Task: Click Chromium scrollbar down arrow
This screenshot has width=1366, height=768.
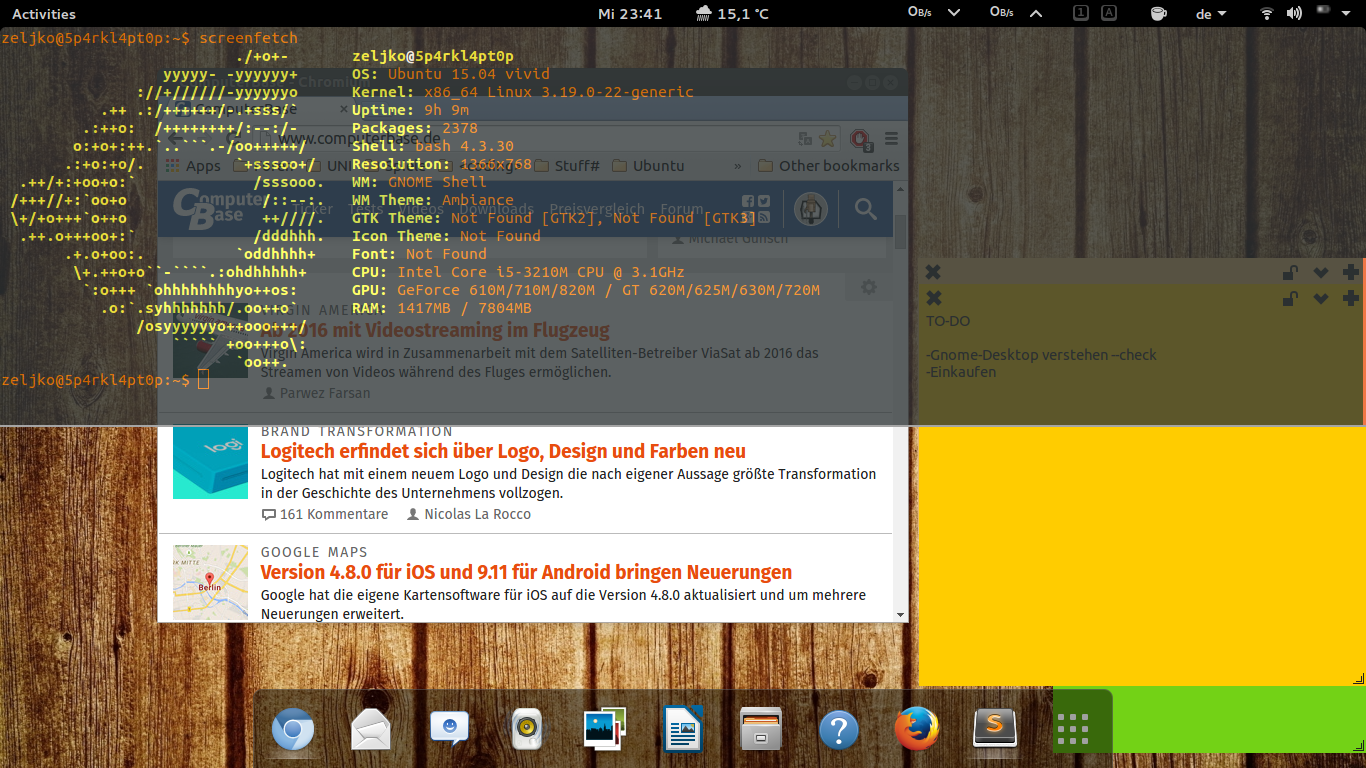Action: tap(900, 614)
